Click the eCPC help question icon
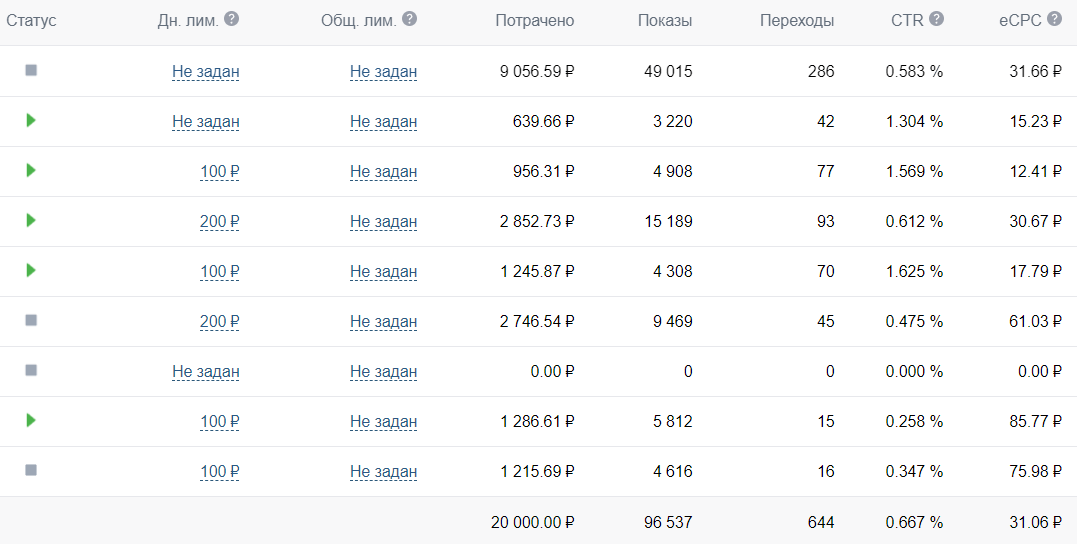This screenshot has height=544, width=1077. pyautogui.click(x=1054, y=19)
